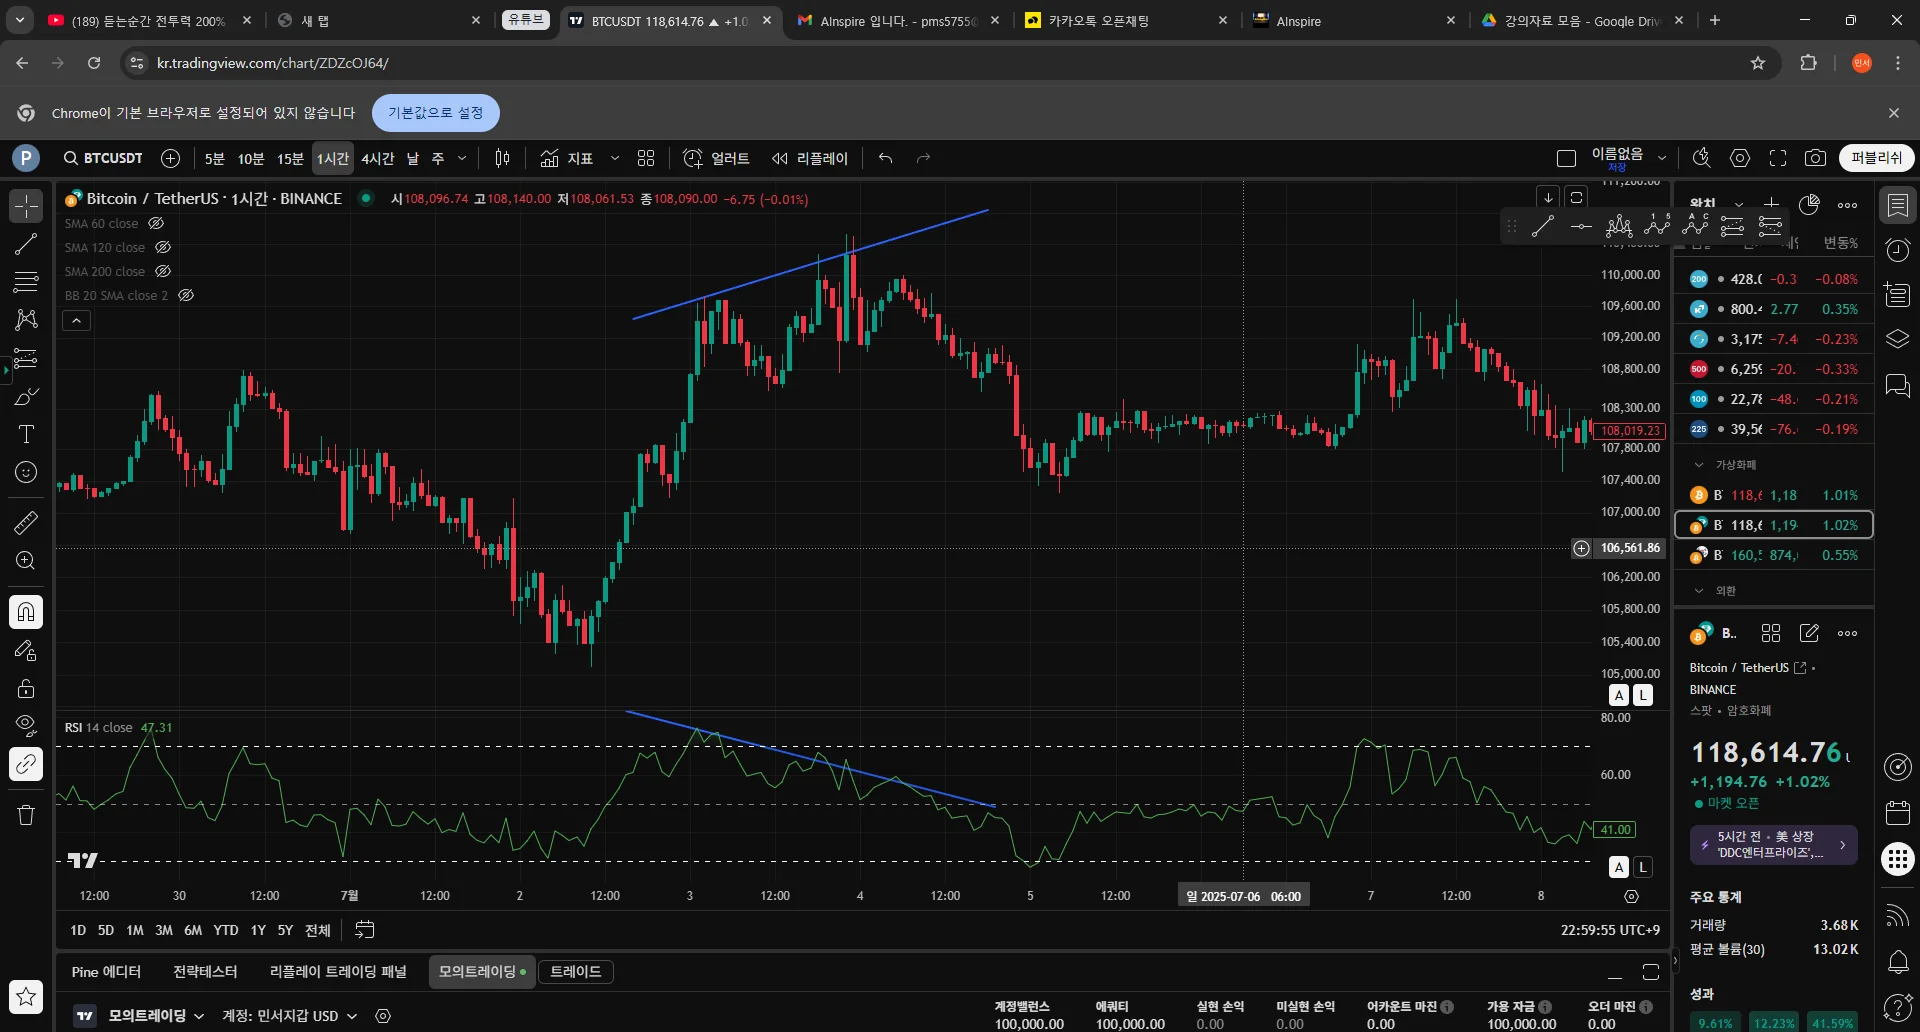Click the 퍼블리쉬 button
The height and width of the screenshot is (1032, 1920).
tap(1876, 158)
